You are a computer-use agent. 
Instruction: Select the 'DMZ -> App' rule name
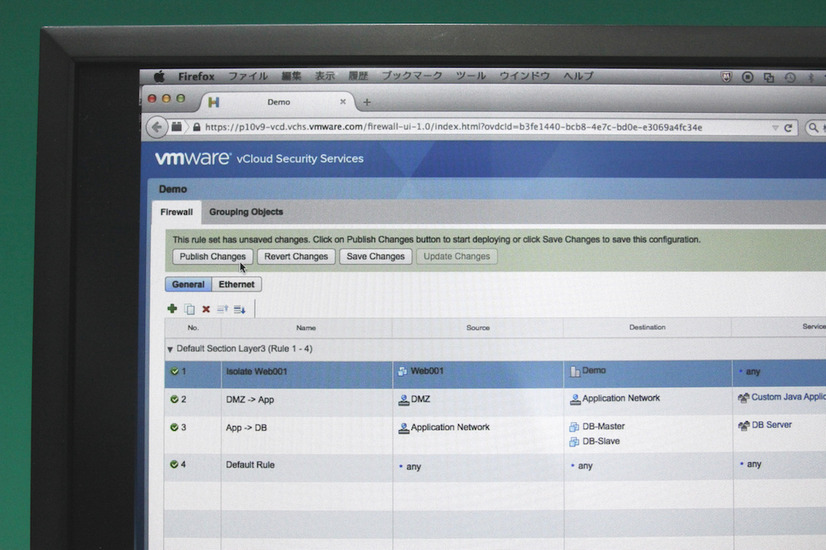click(x=250, y=400)
